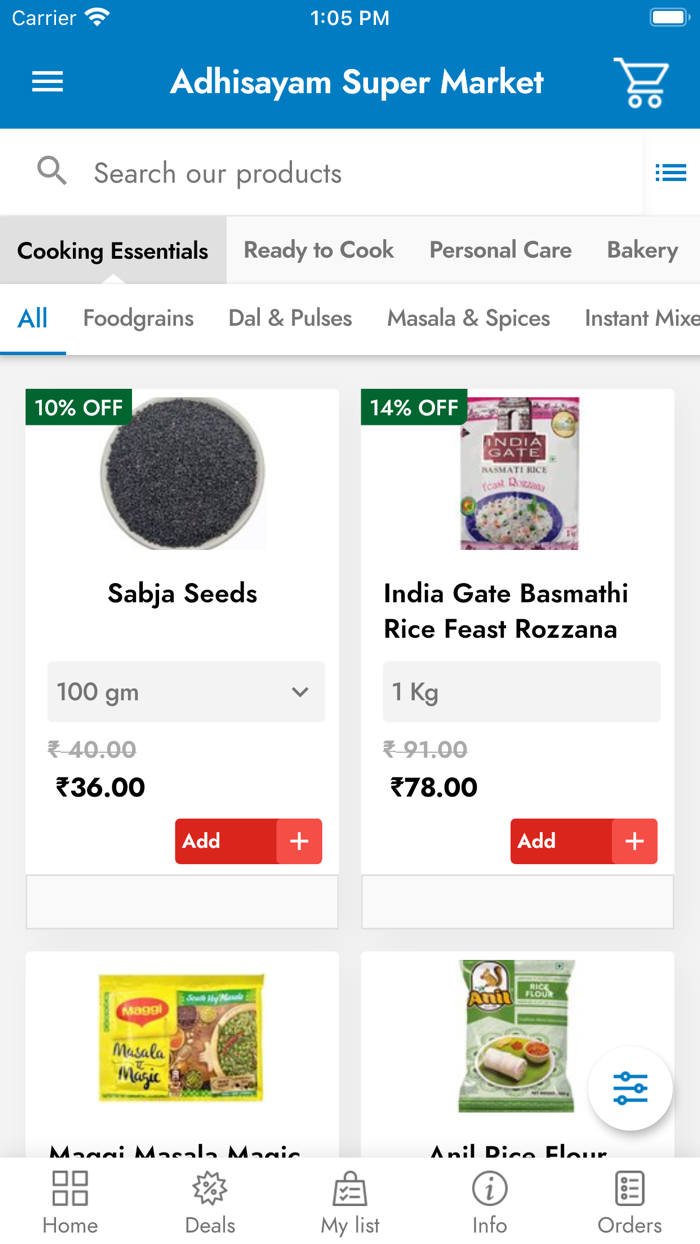Add India Gate Basmathi Rice to cart

tap(583, 841)
